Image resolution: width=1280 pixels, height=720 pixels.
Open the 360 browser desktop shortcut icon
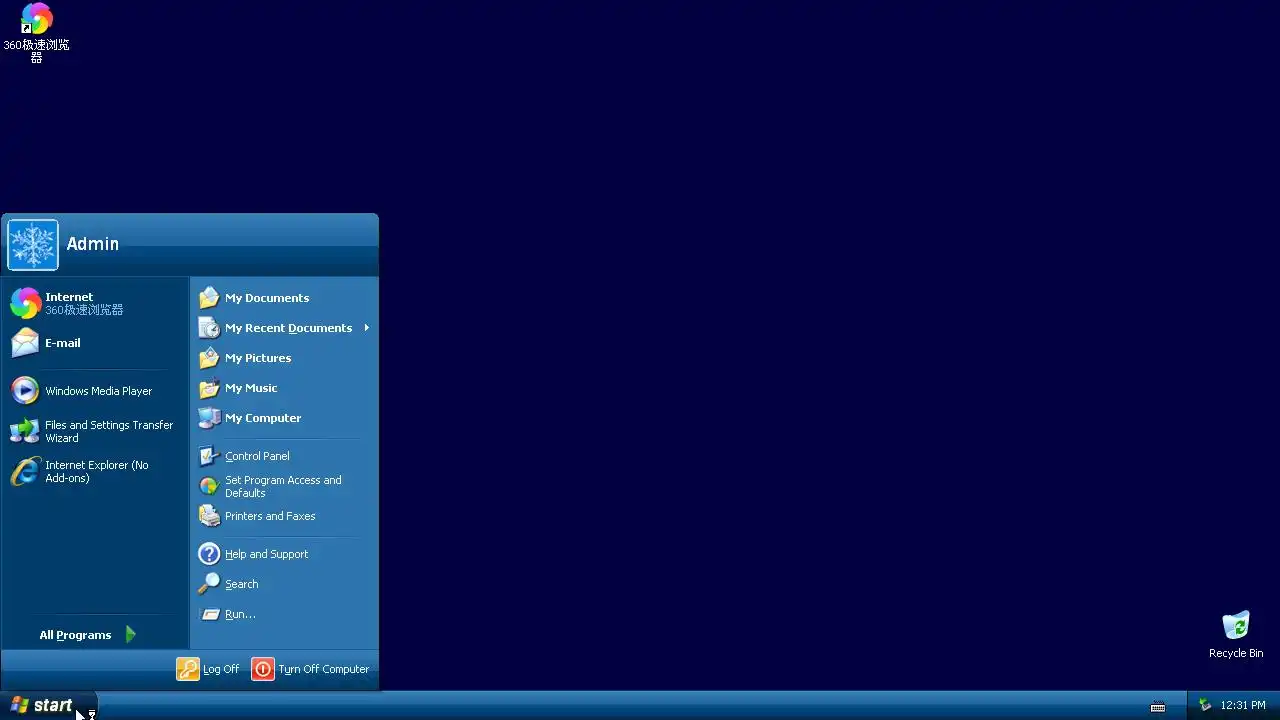tap(37, 19)
